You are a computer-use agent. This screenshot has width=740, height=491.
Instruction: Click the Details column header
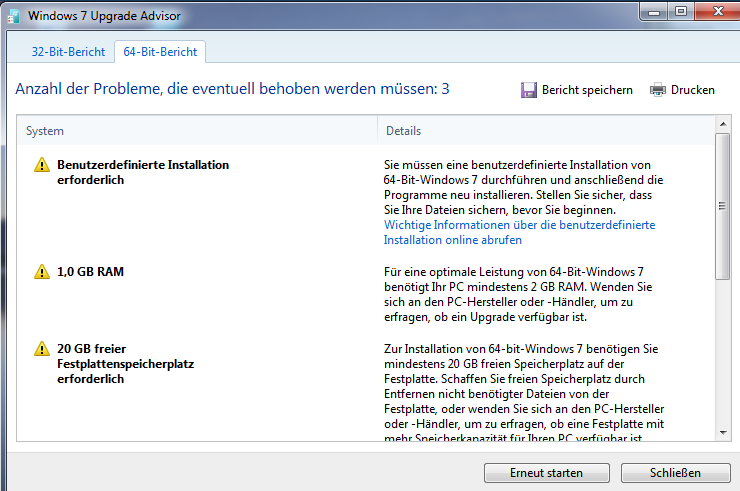click(x=546, y=131)
